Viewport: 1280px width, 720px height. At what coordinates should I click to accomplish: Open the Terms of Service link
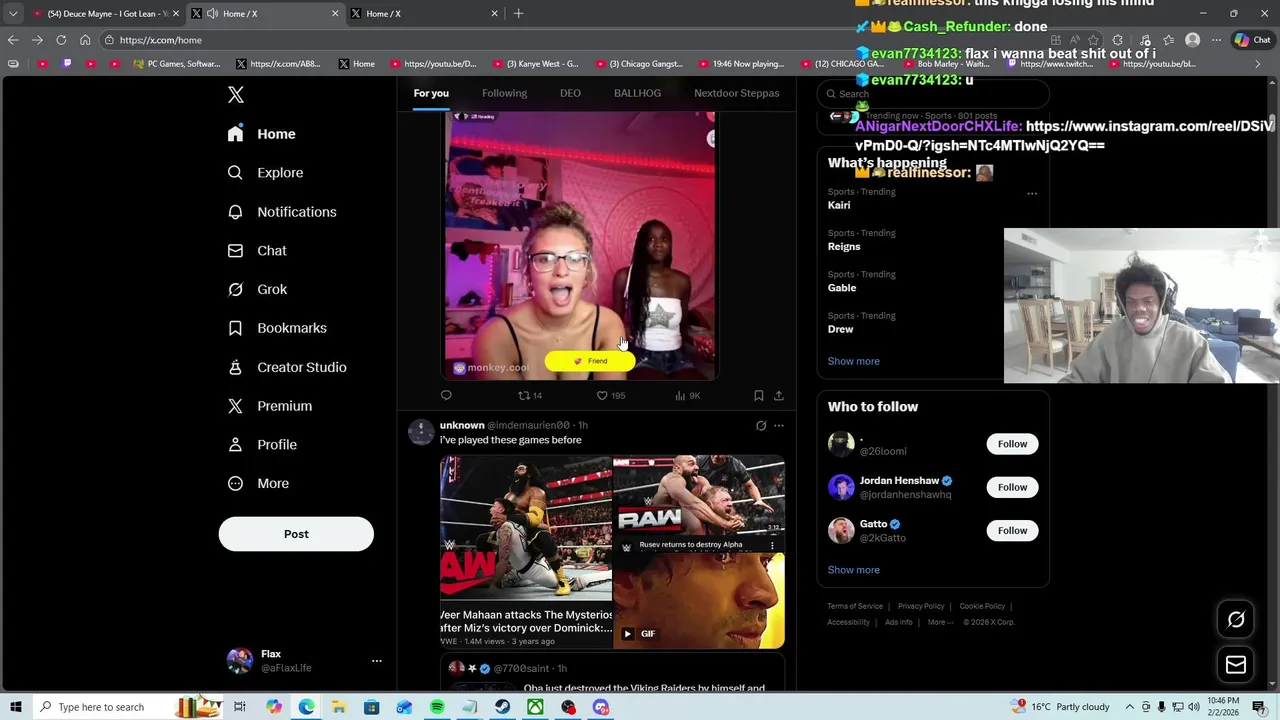tap(855, 606)
